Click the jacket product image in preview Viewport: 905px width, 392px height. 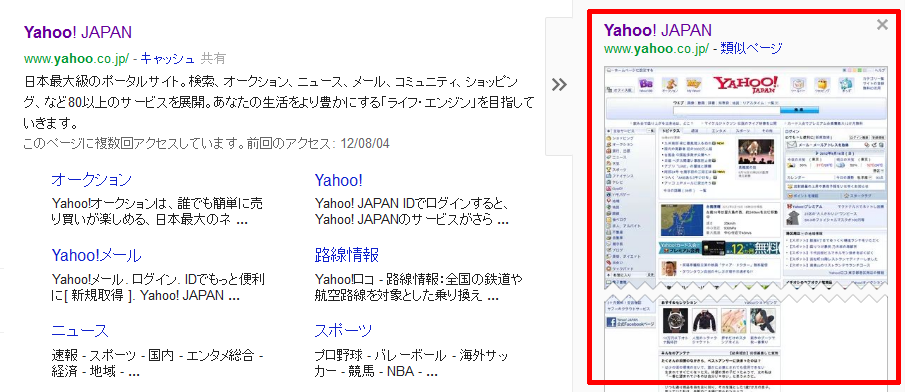[704, 319]
